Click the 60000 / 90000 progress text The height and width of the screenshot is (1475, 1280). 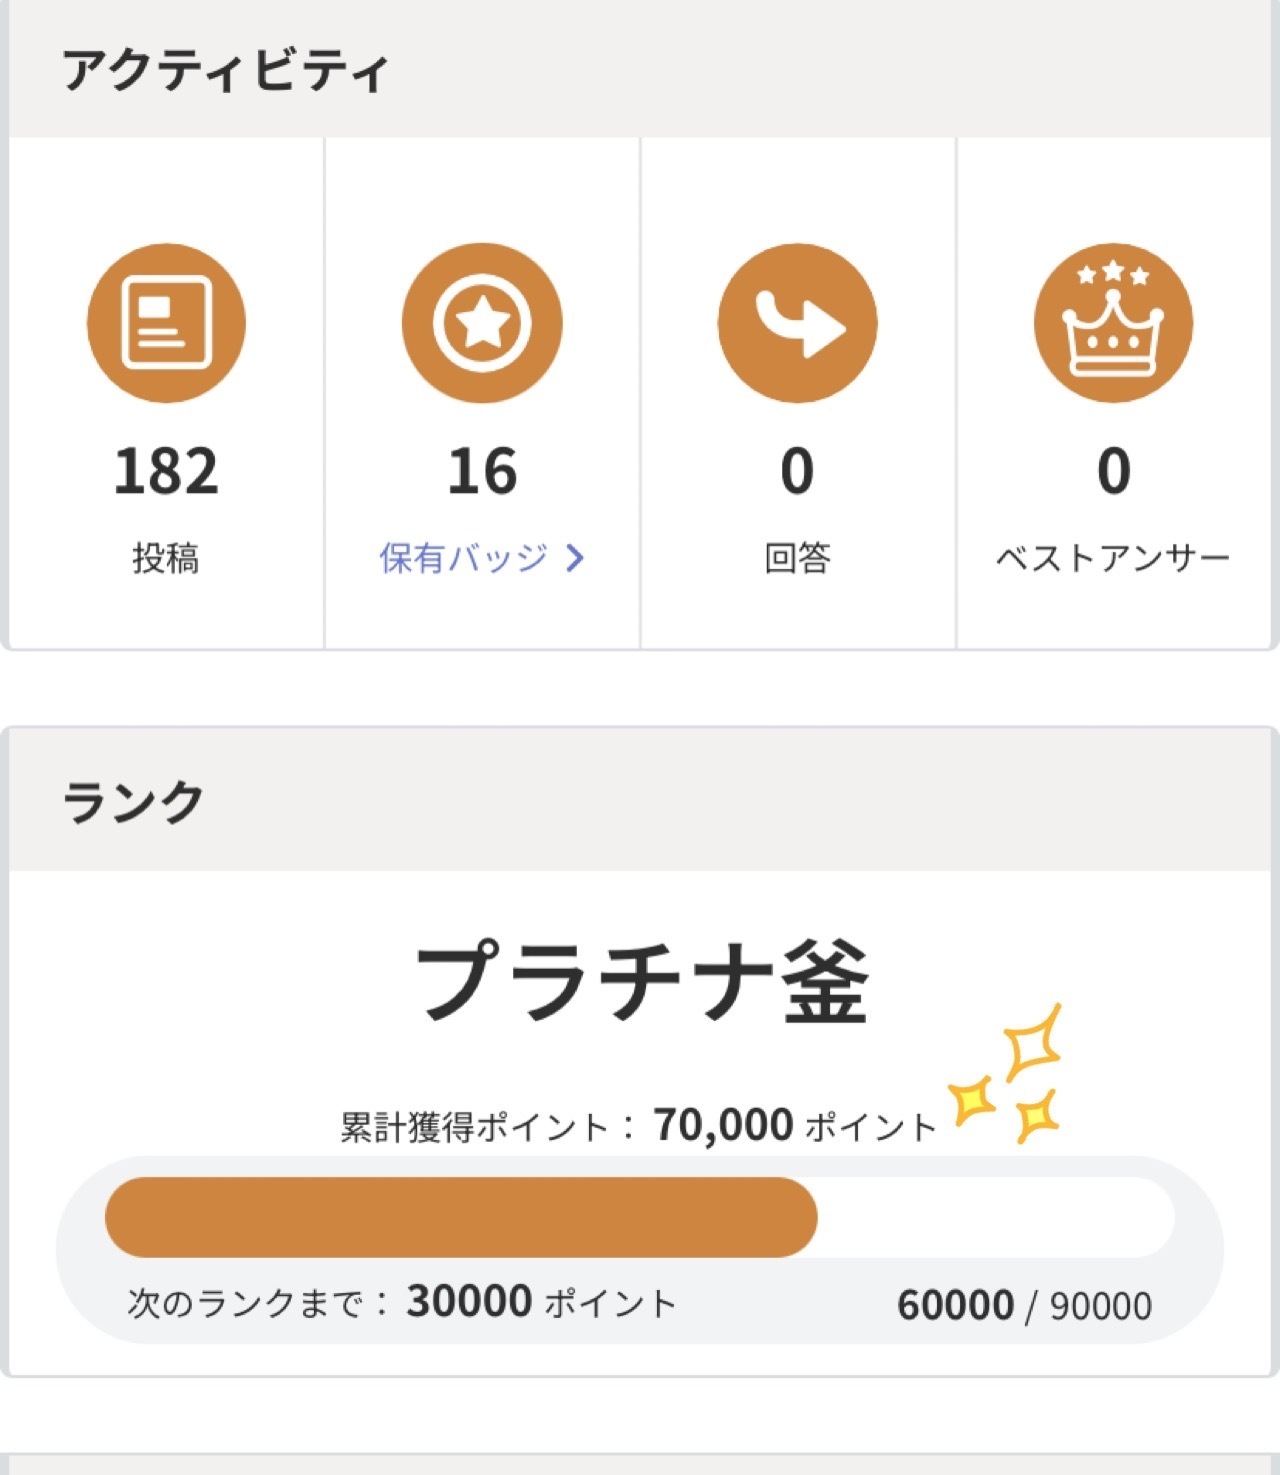(x=1024, y=1305)
